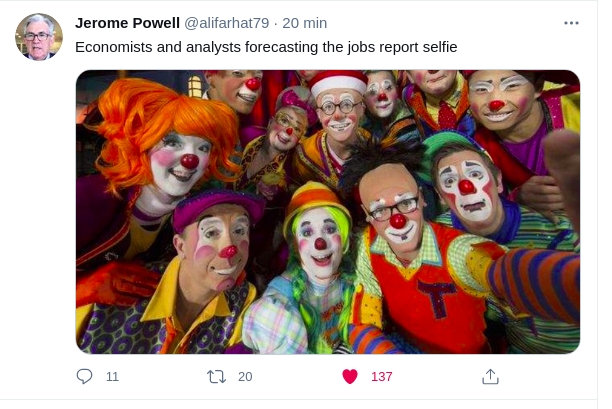Reply to Jerome Powell's tweet

tap(85, 377)
